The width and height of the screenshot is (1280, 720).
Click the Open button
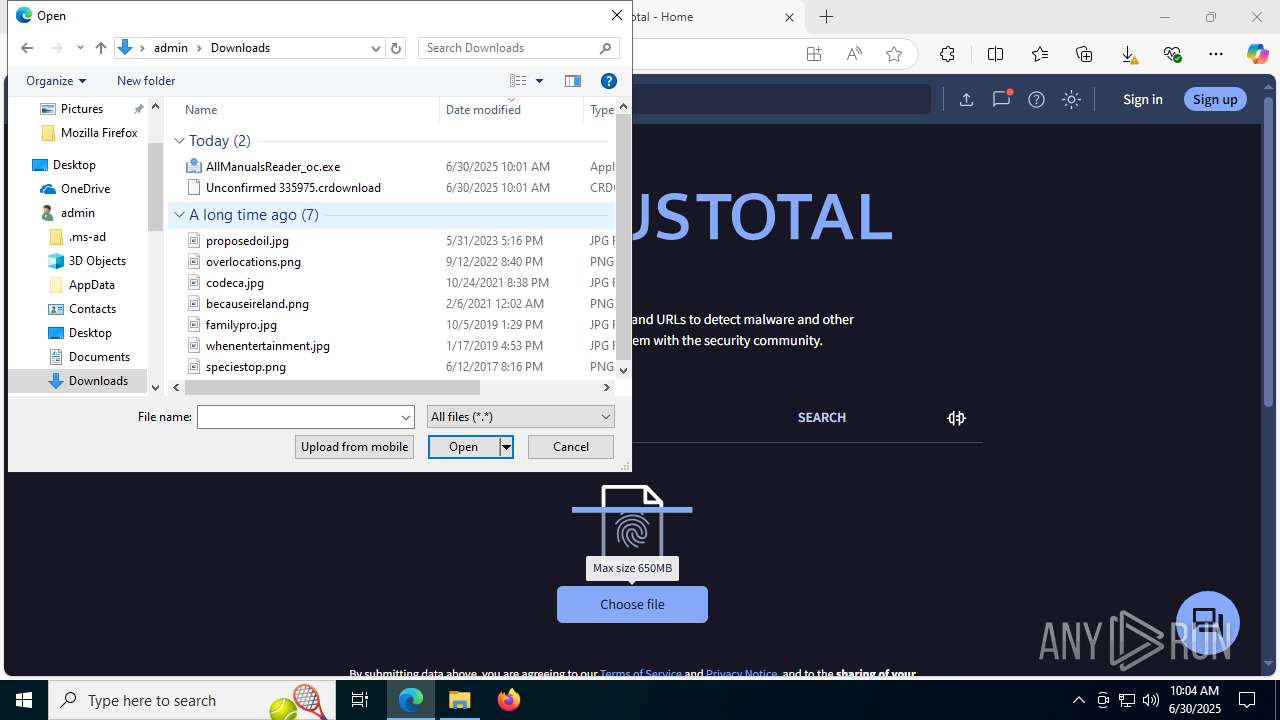click(x=464, y=447)
